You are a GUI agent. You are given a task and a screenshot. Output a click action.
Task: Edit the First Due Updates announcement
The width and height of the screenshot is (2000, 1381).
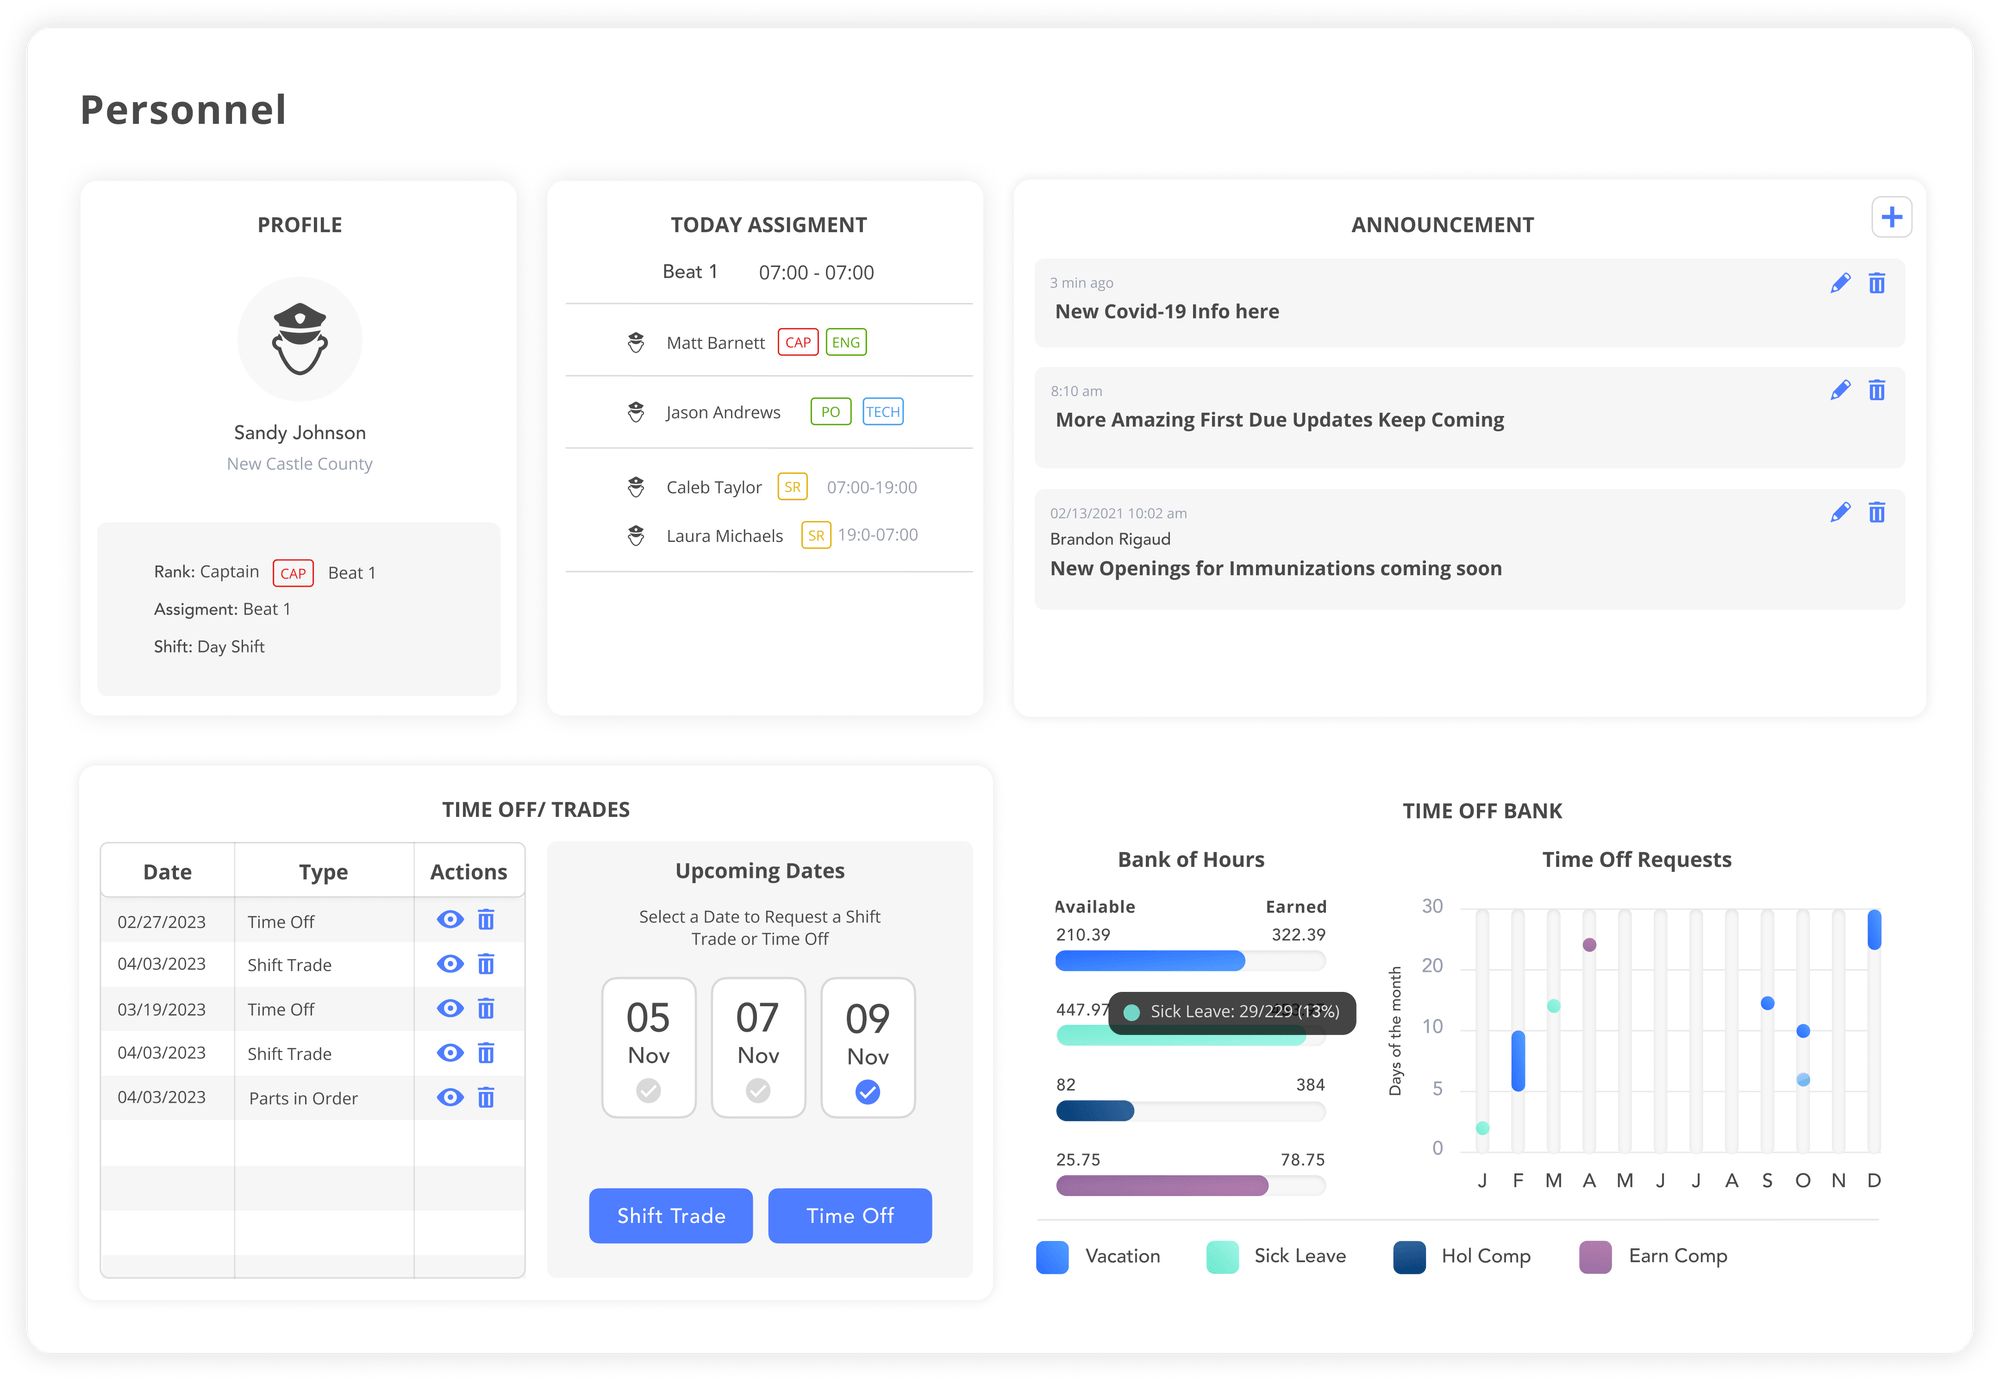point(1840,390)
